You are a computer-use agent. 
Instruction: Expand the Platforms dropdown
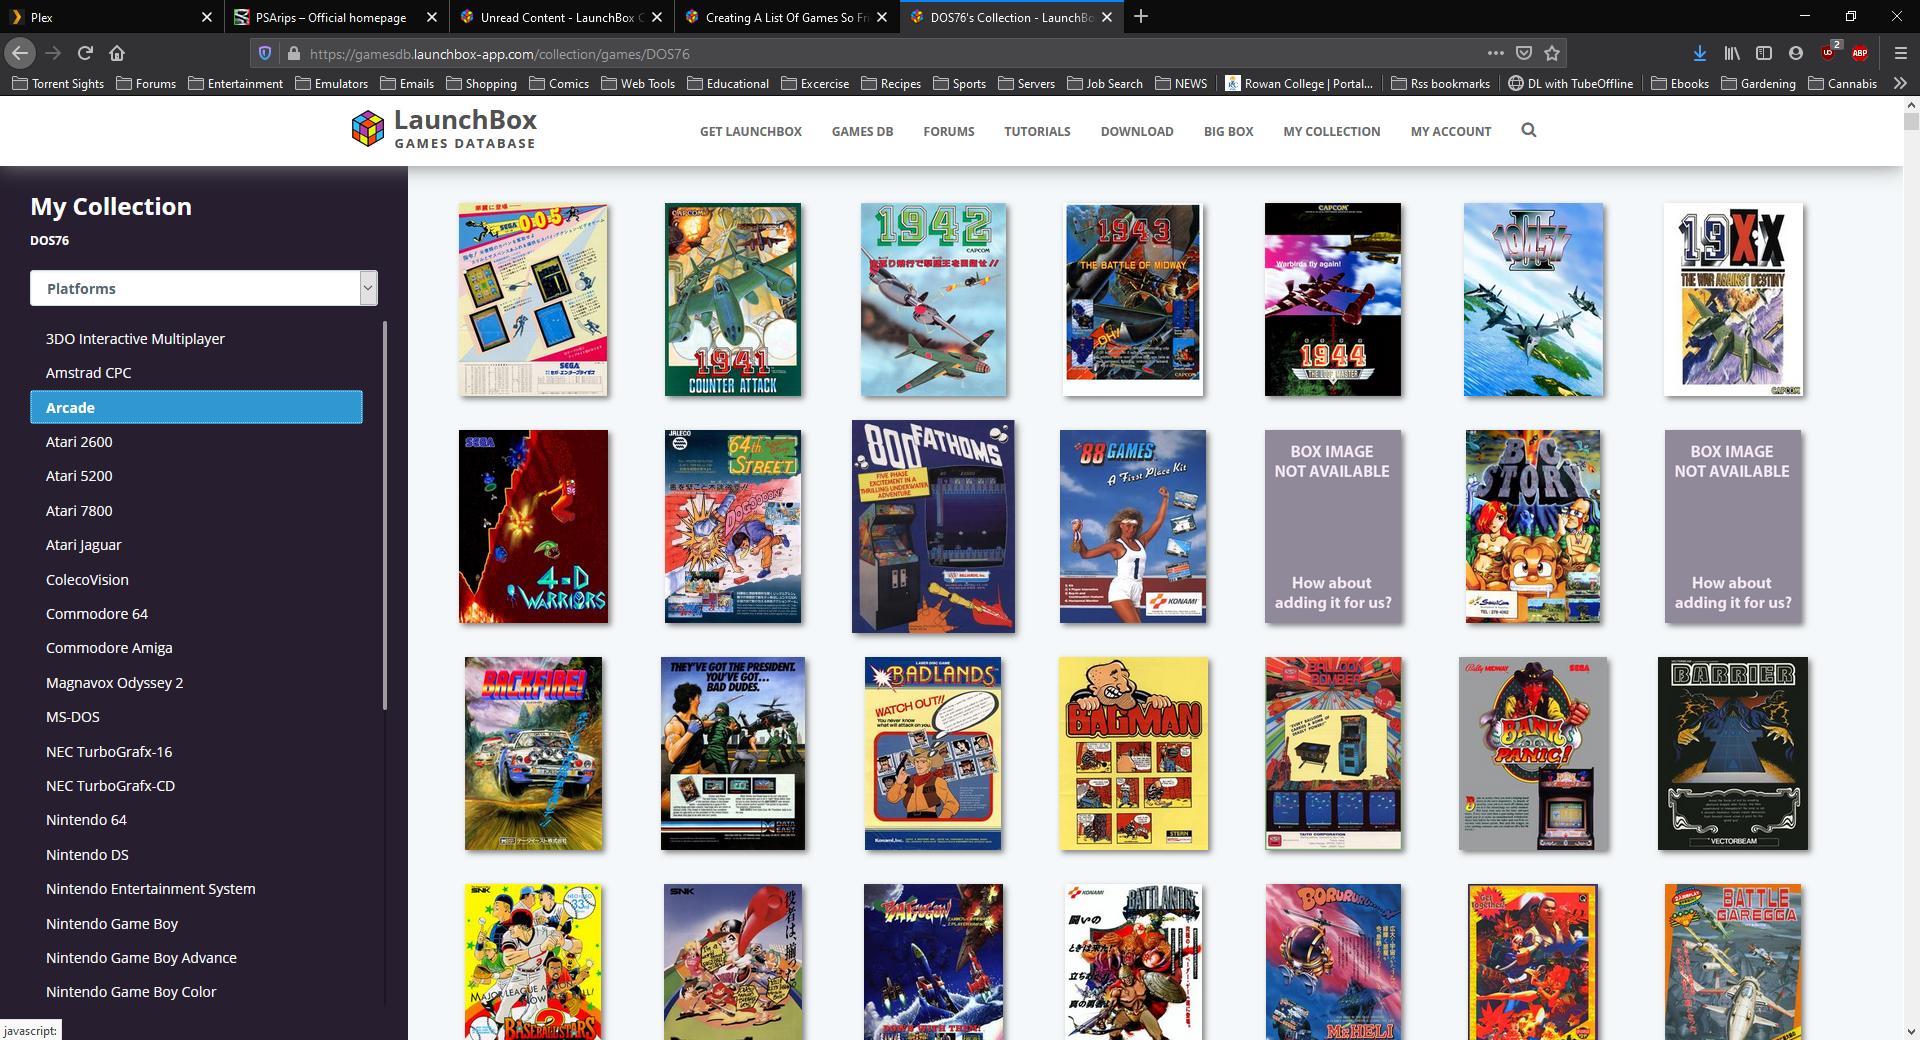point(204,288)
